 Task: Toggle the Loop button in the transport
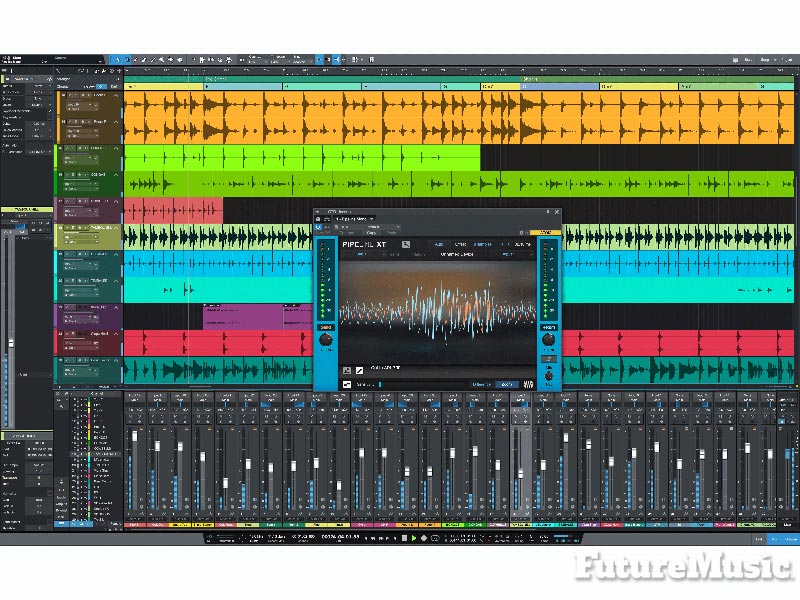435,538
